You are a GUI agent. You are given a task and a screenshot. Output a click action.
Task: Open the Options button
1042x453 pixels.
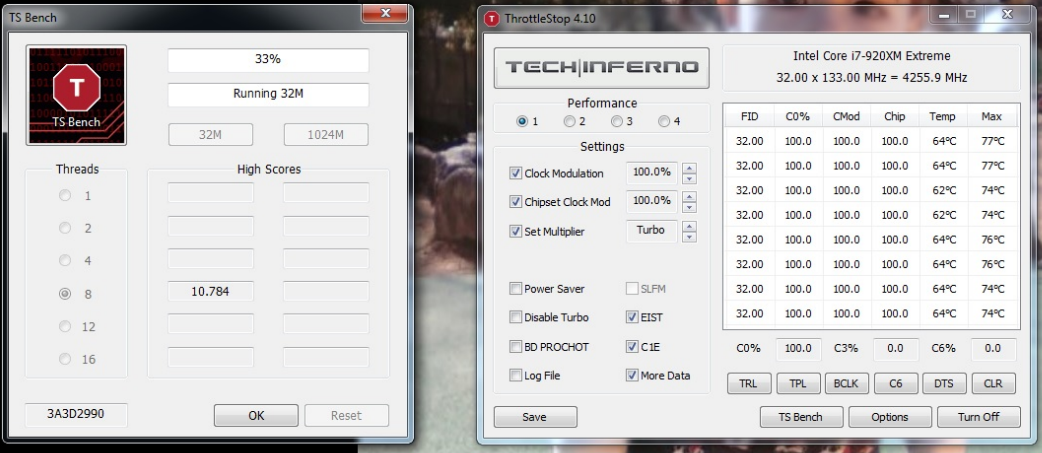click(890, 417)
